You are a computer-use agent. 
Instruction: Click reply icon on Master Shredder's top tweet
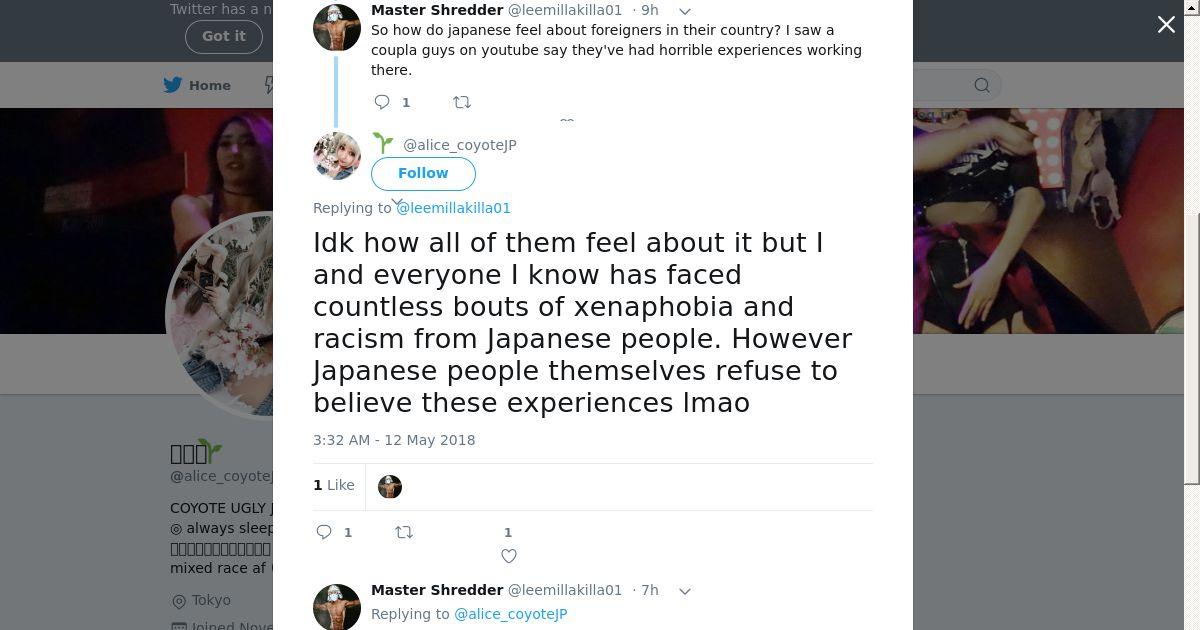pos(382,102)
